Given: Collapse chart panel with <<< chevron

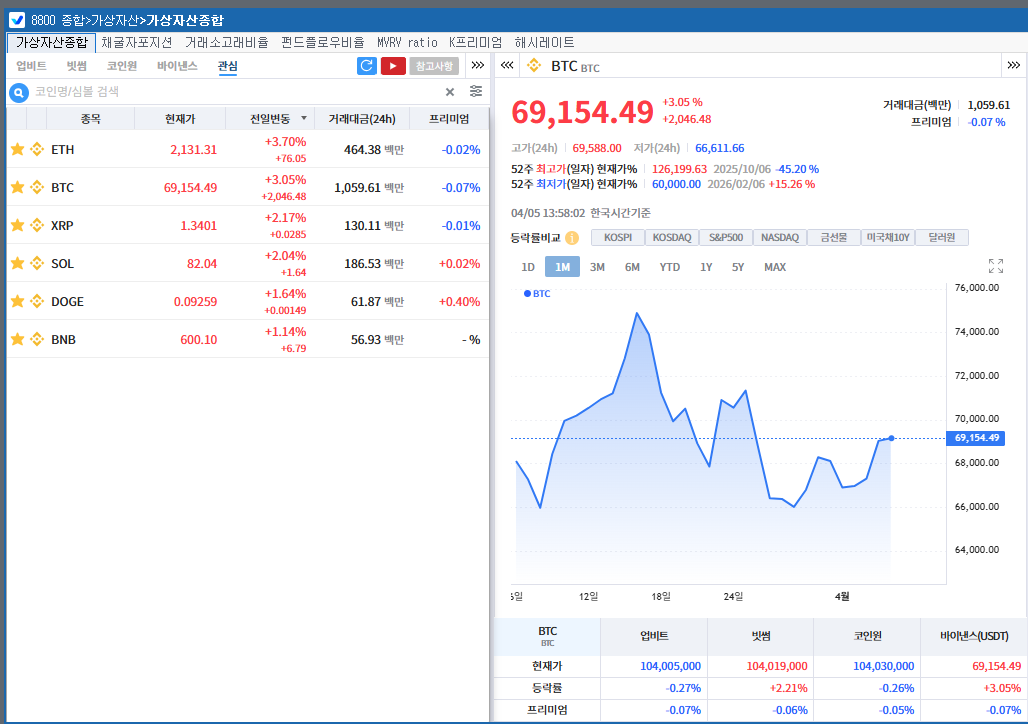Looking at the screenshot, I should (507, 66).
